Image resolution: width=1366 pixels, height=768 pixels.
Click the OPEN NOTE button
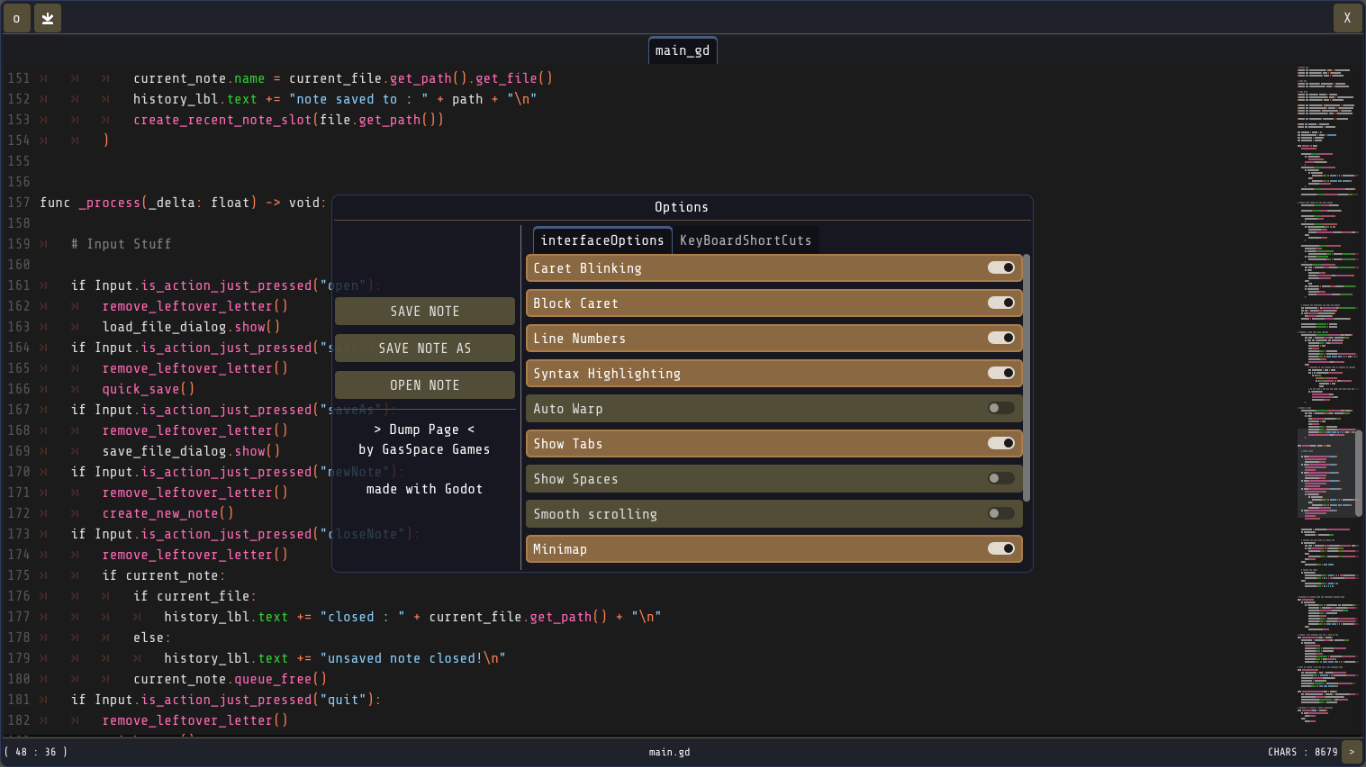tap(425, 385)
